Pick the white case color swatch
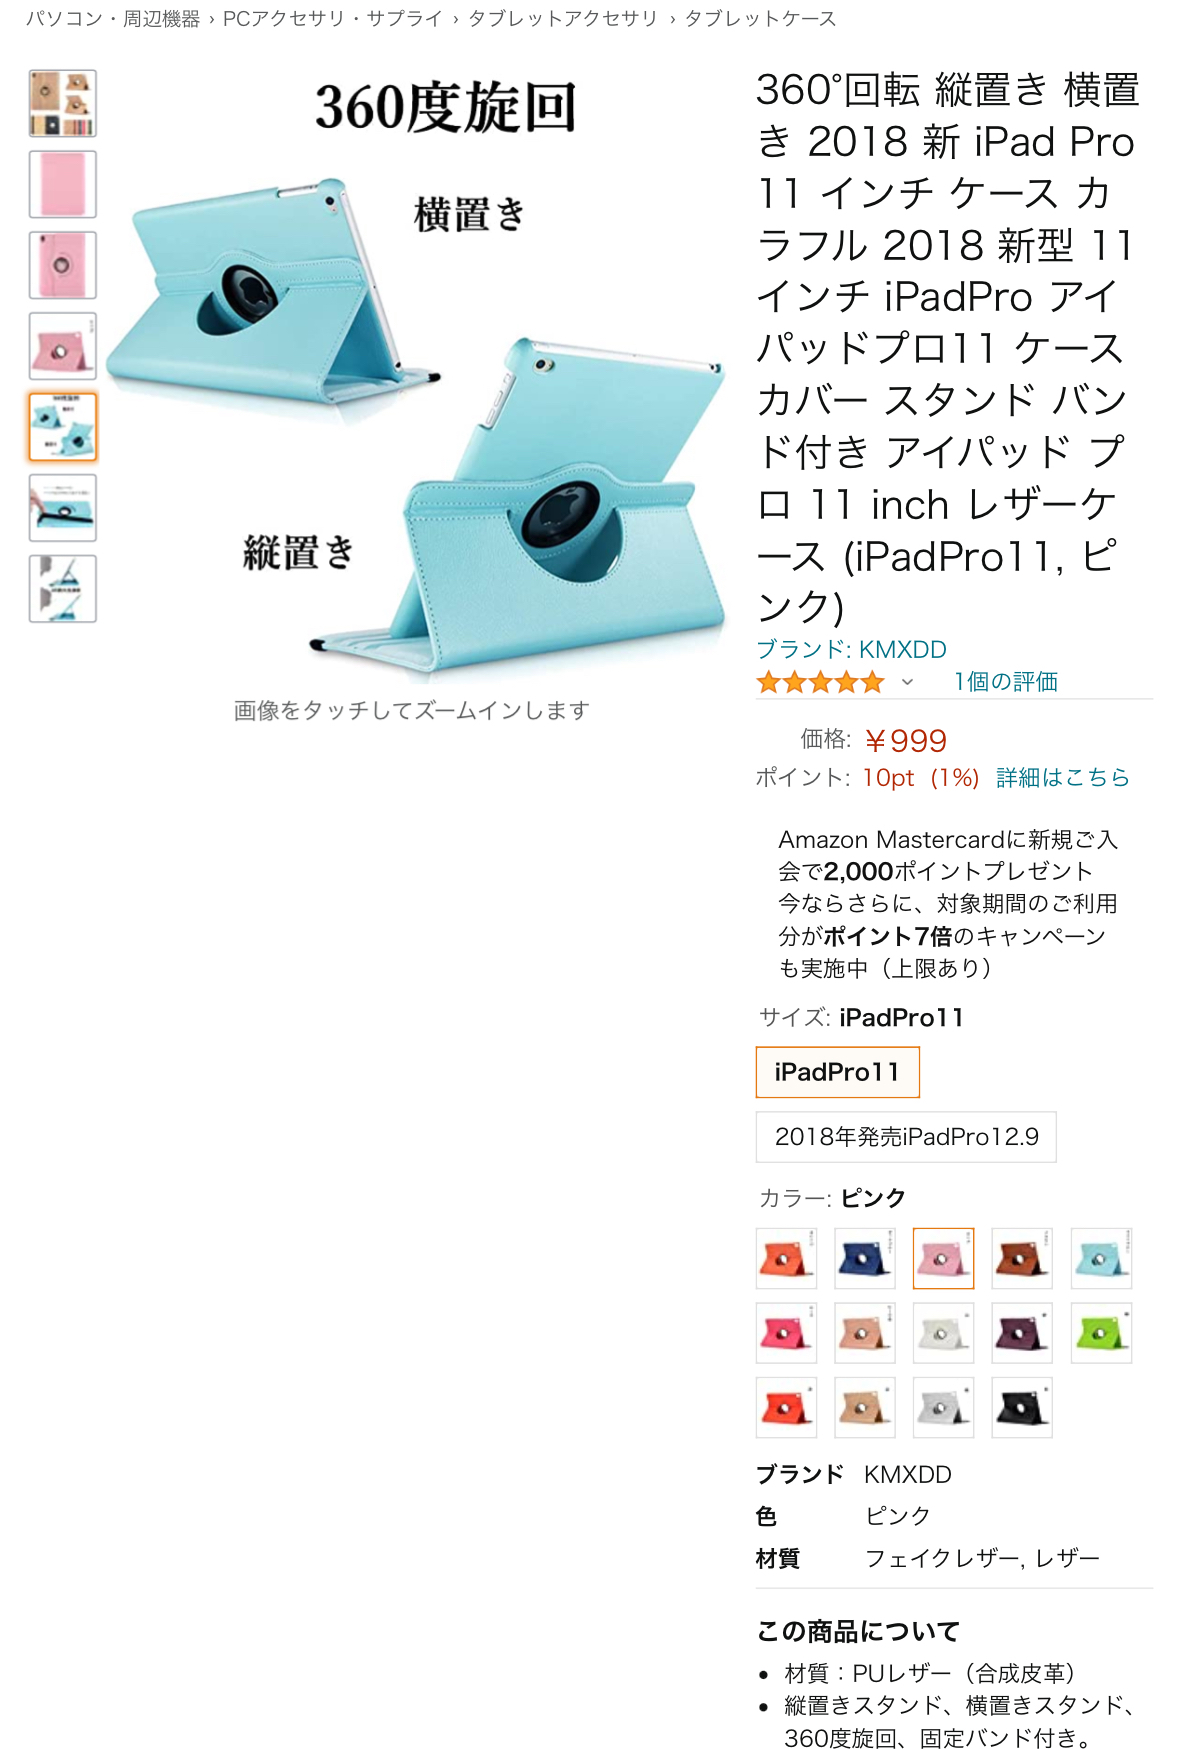Image resolution: width=1194 pixels, height=1749 pixels. coord(943,1333)
